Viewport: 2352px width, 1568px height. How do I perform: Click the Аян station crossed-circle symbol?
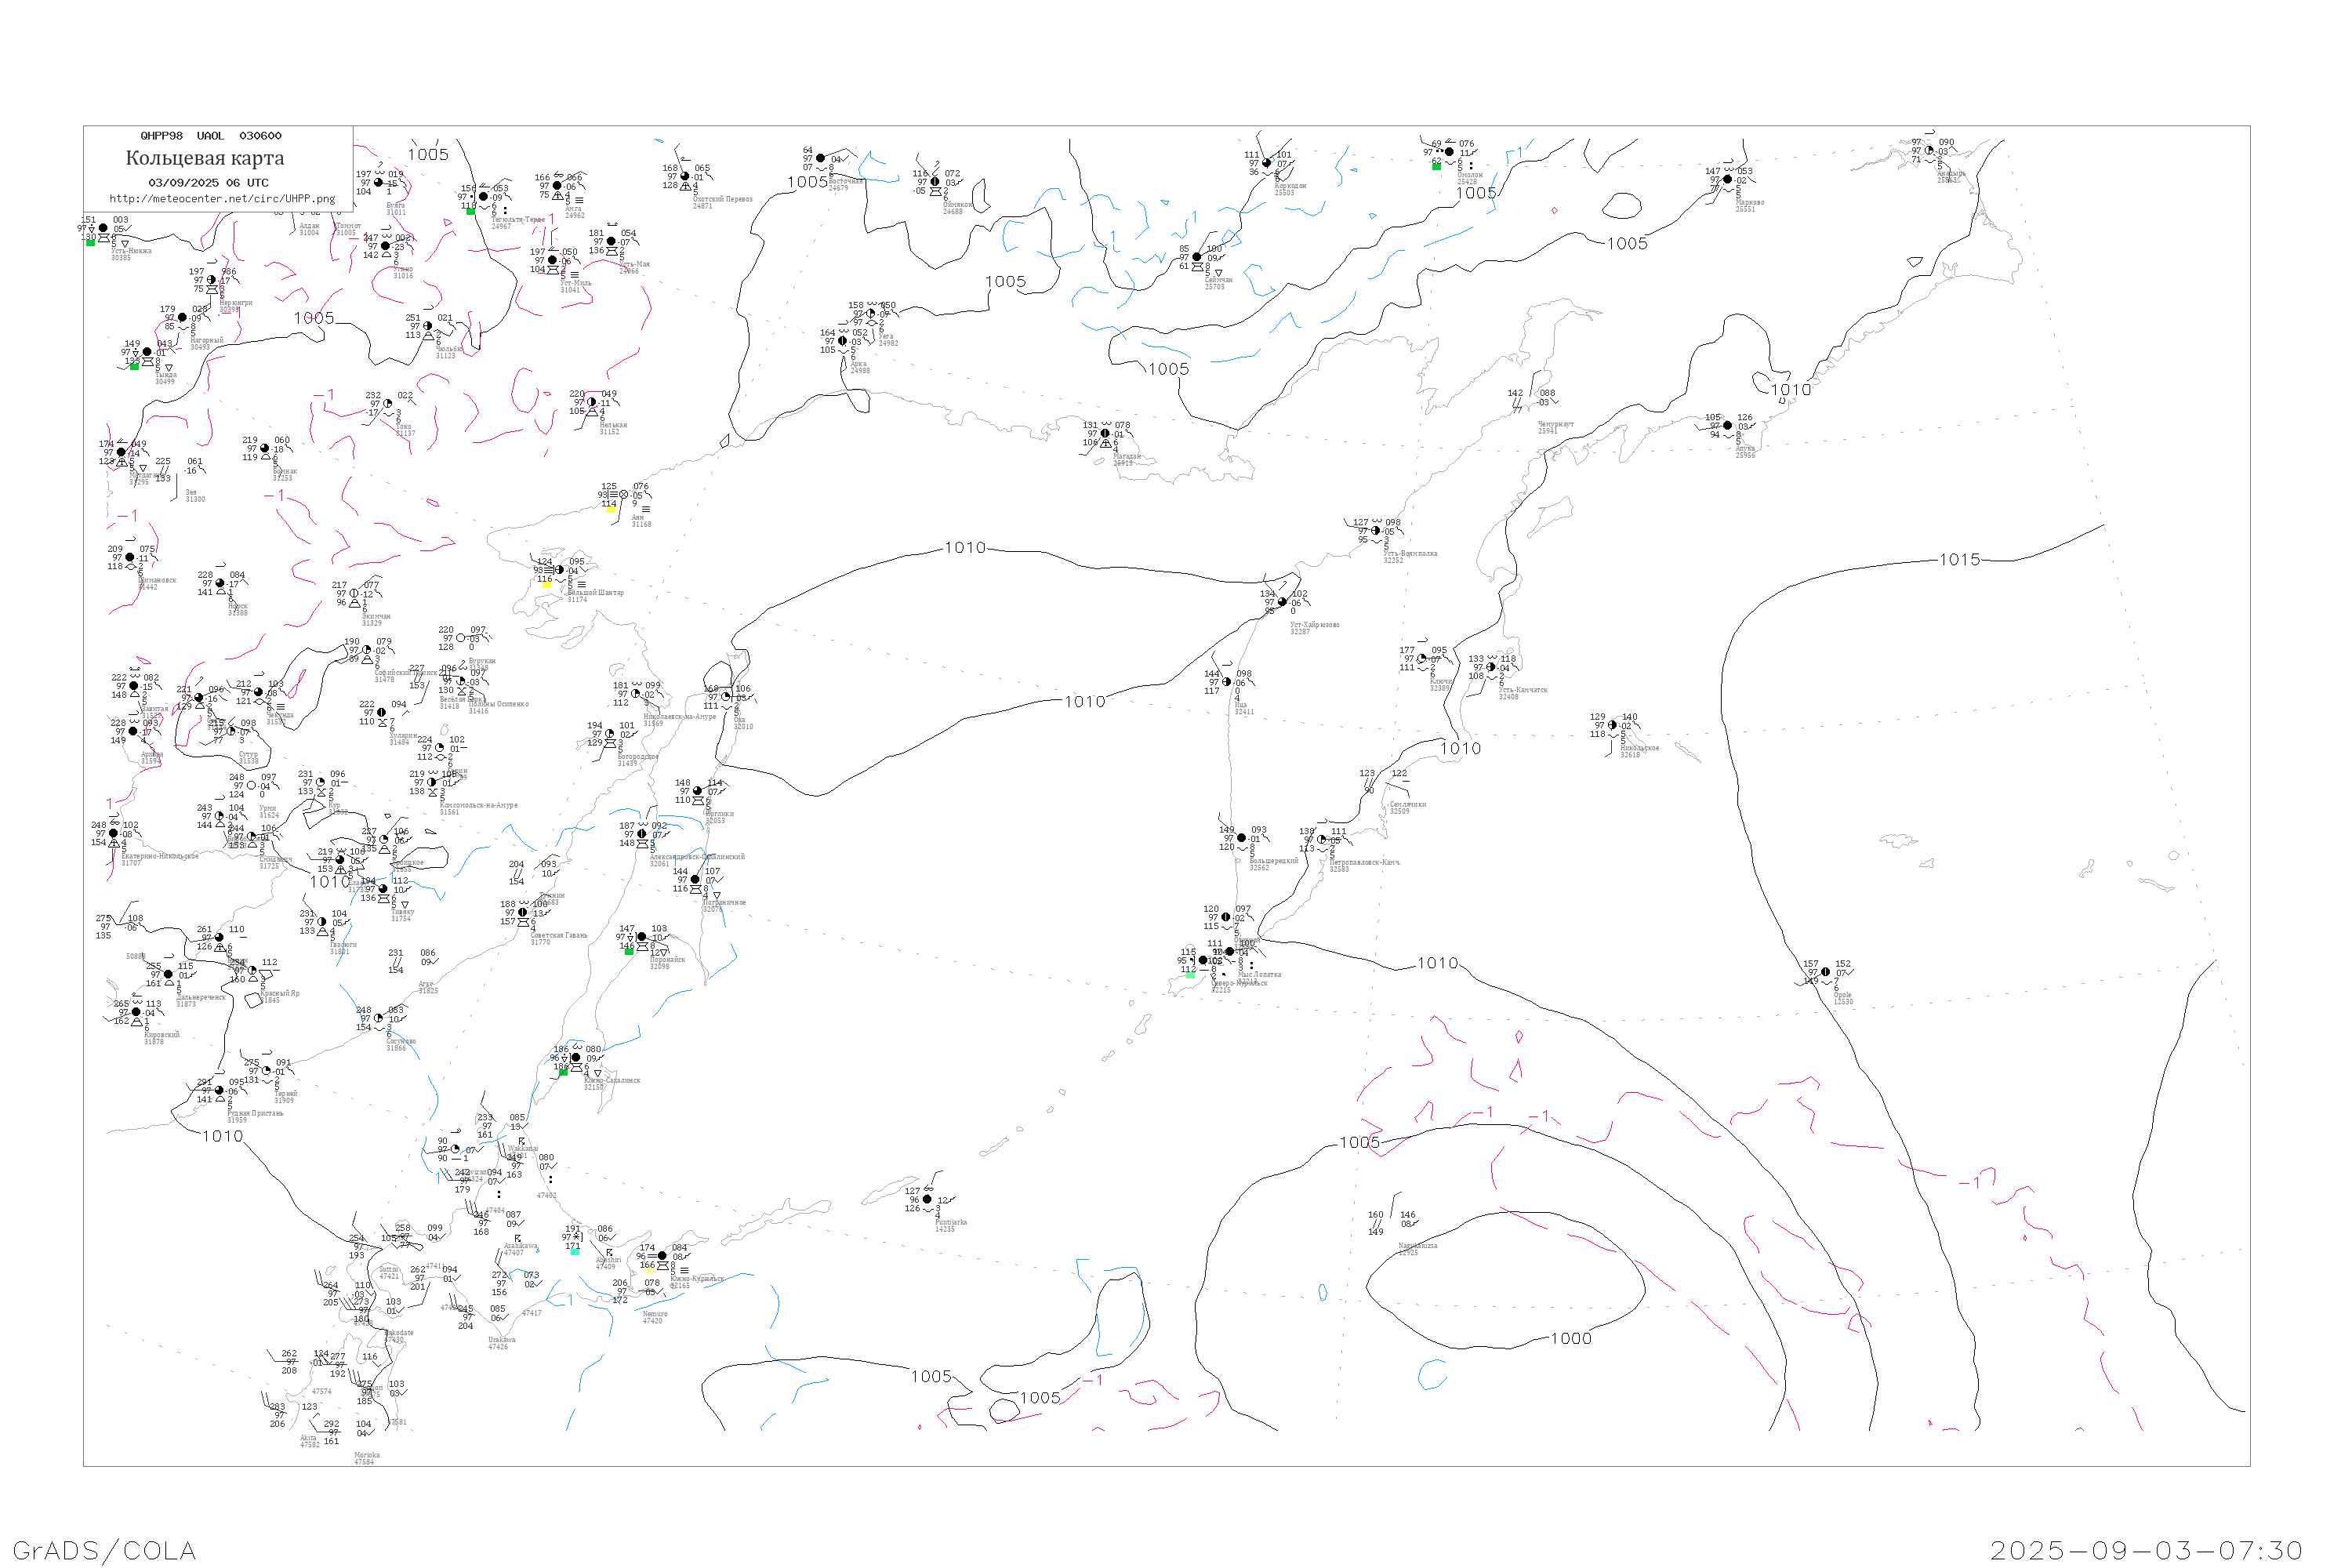pyautogui.click(x=624, y=495)
